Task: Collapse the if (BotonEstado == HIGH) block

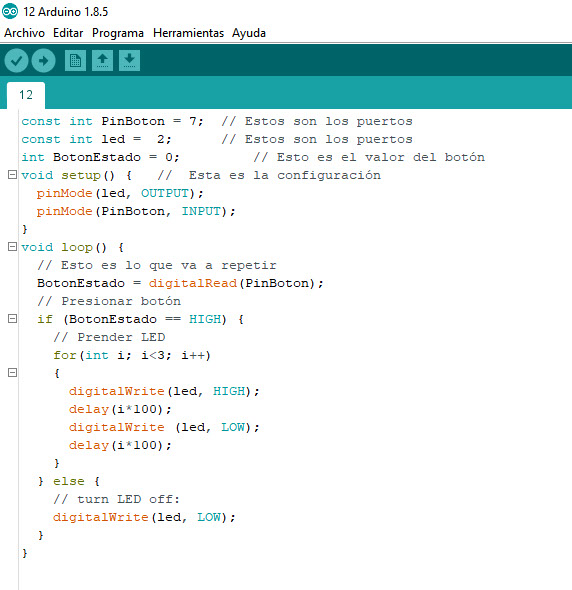Action: click(x=12, y=319)
